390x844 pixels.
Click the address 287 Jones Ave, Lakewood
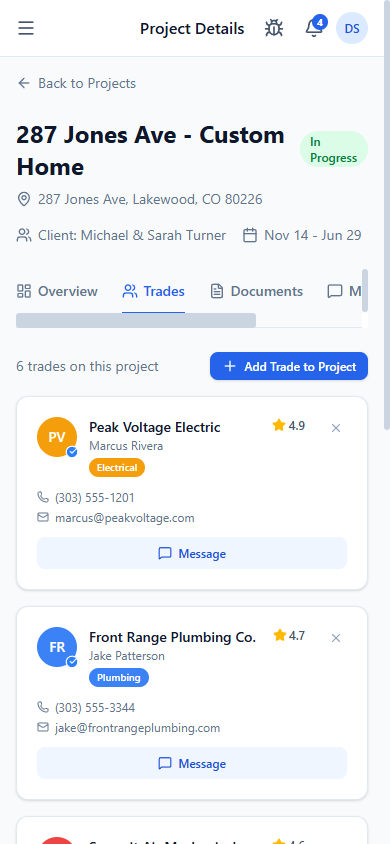150,200
